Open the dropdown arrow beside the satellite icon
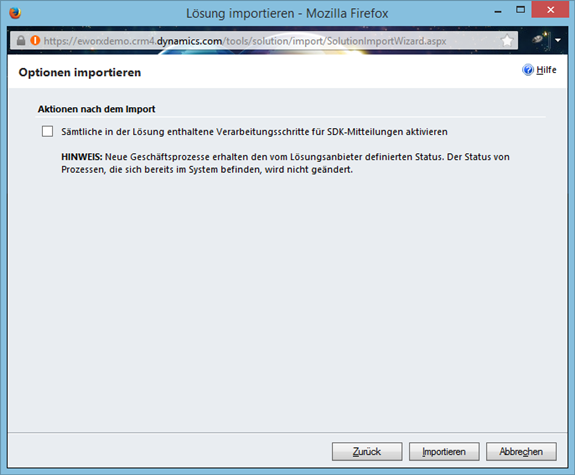Screen dimensions: 575x475 (558, 40)
